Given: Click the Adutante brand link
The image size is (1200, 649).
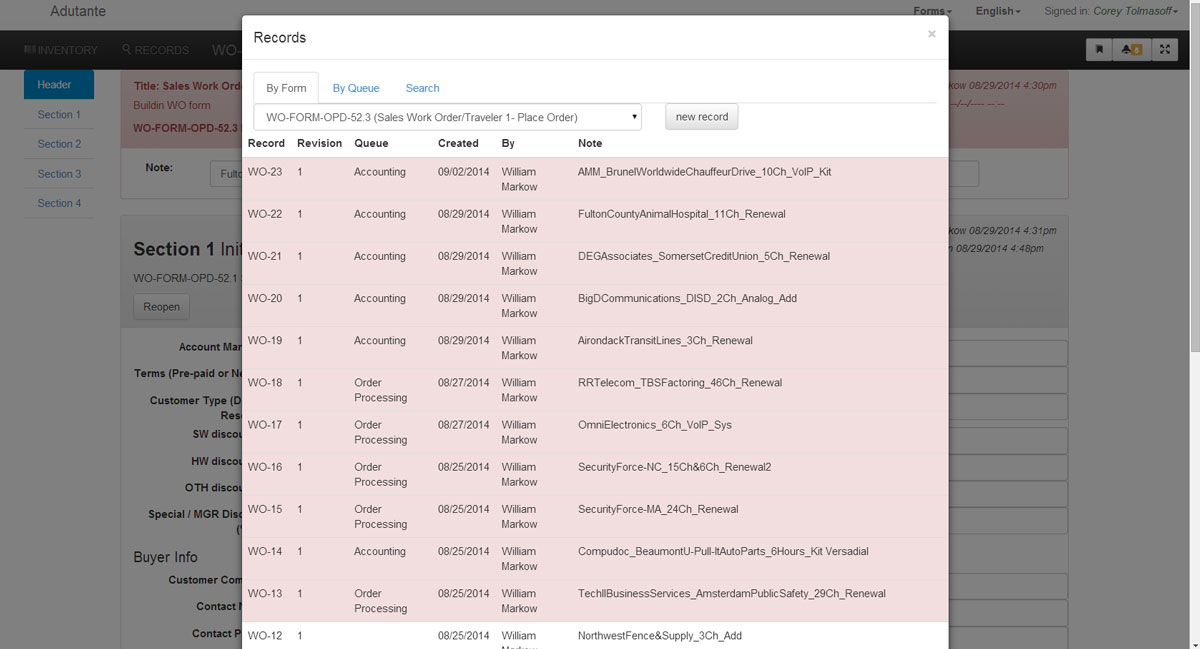Looking at the screenshot, I should [x=78, y=12].
